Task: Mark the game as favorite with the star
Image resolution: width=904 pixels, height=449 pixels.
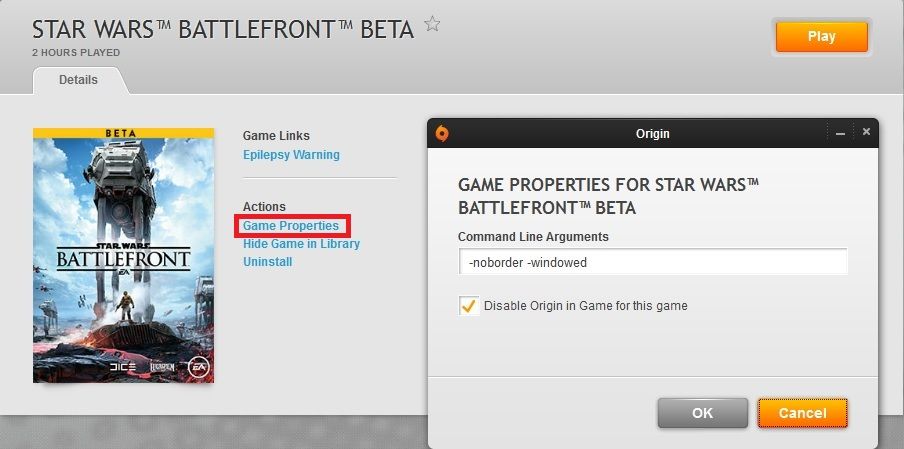Action: pyautogui.click(x=432, y=24)
